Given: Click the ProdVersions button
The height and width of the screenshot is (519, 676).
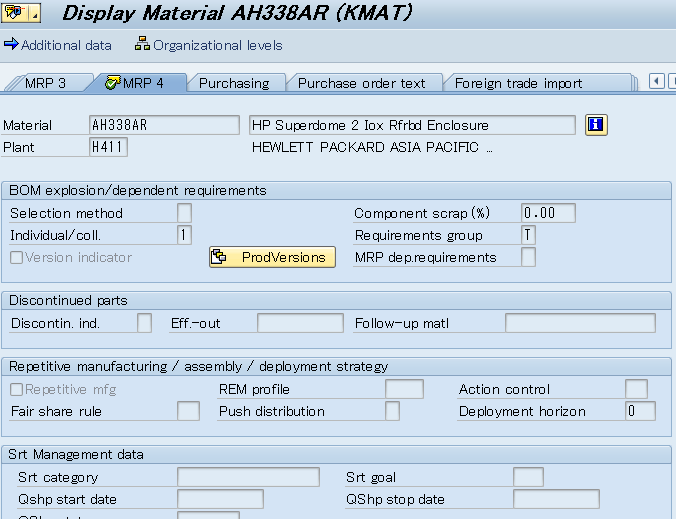Looking at the screenshot, I should click(x=272, y=257).
